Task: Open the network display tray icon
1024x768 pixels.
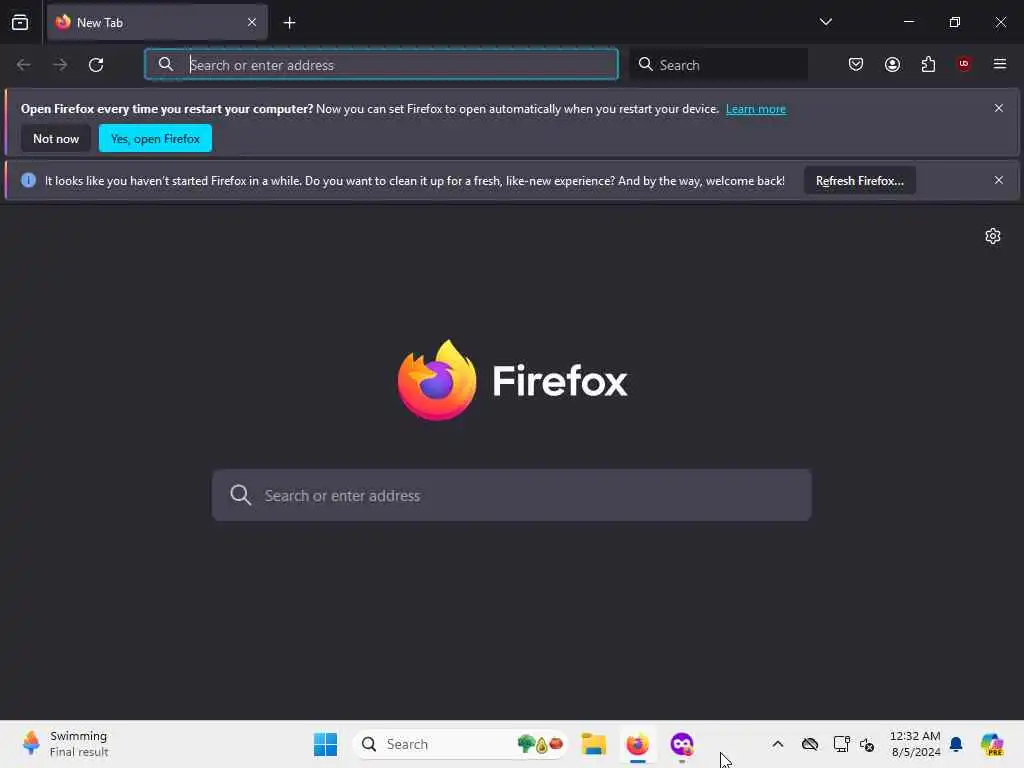Action: (x=841, y=744)
